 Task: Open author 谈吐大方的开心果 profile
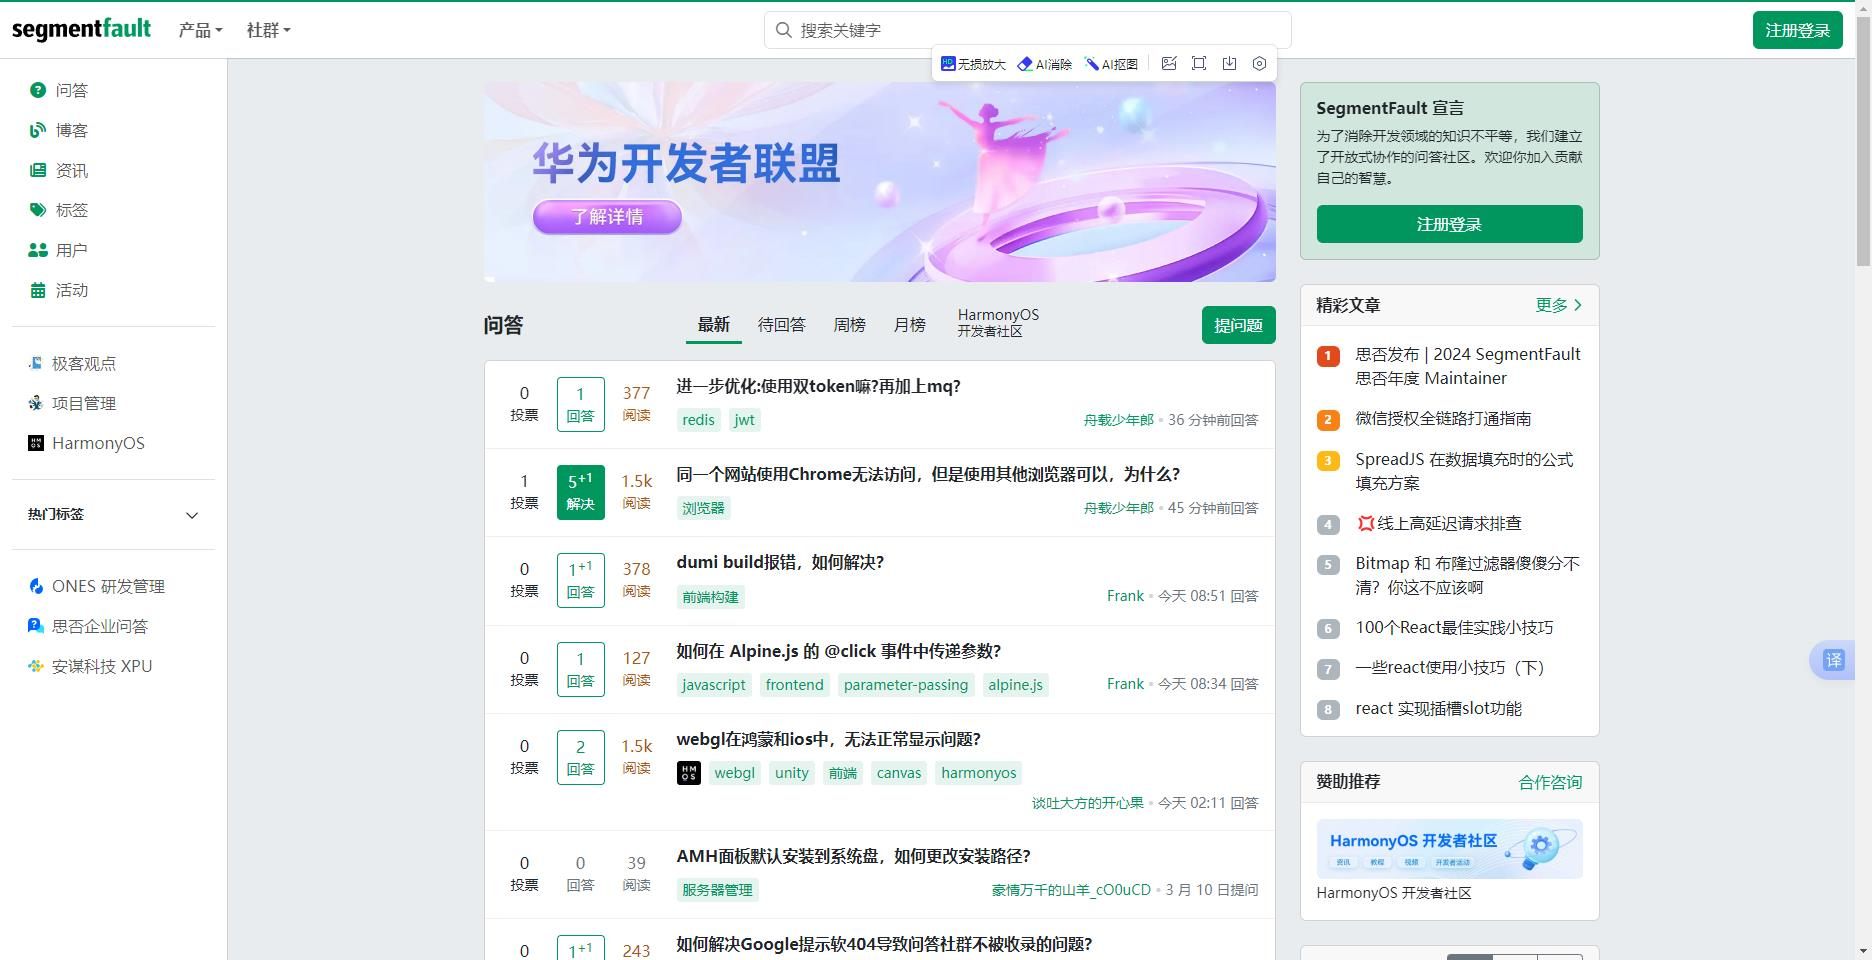pyautogui.click(x=1087, y=803)
